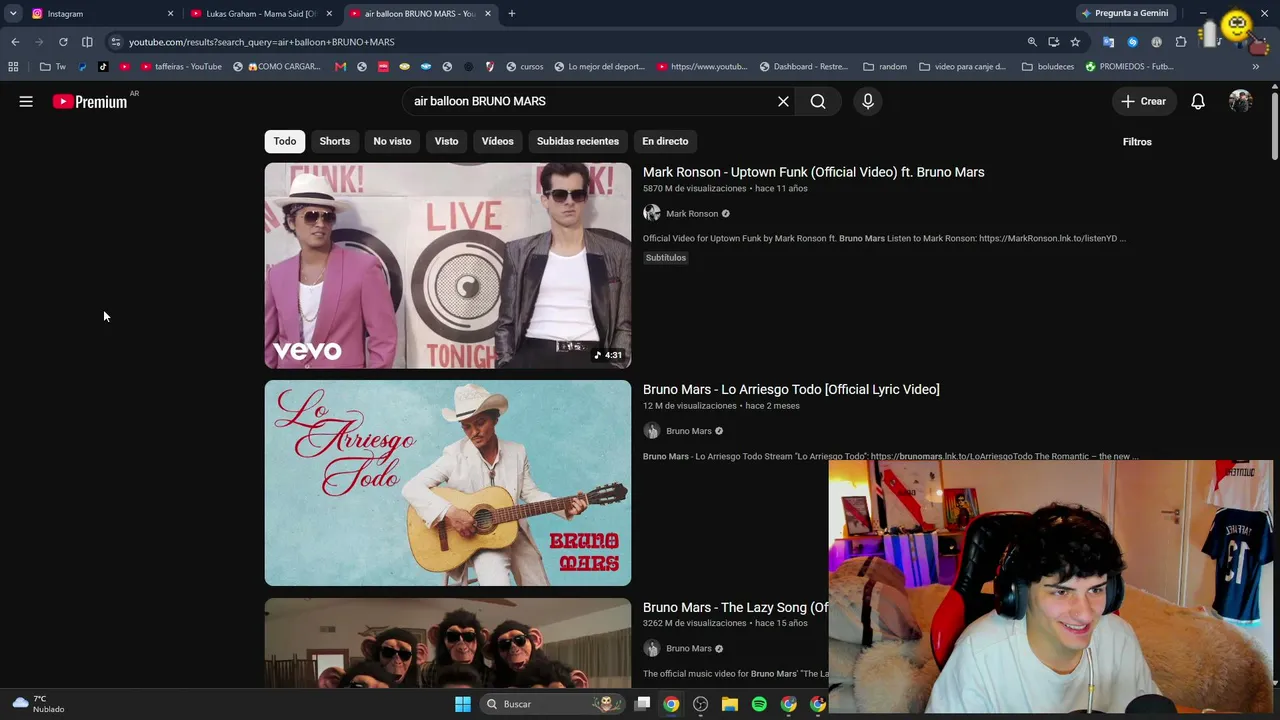Toggle the browser side panel icon
The width and height of the screenshot is (1280, 720).
coord(87,42)
